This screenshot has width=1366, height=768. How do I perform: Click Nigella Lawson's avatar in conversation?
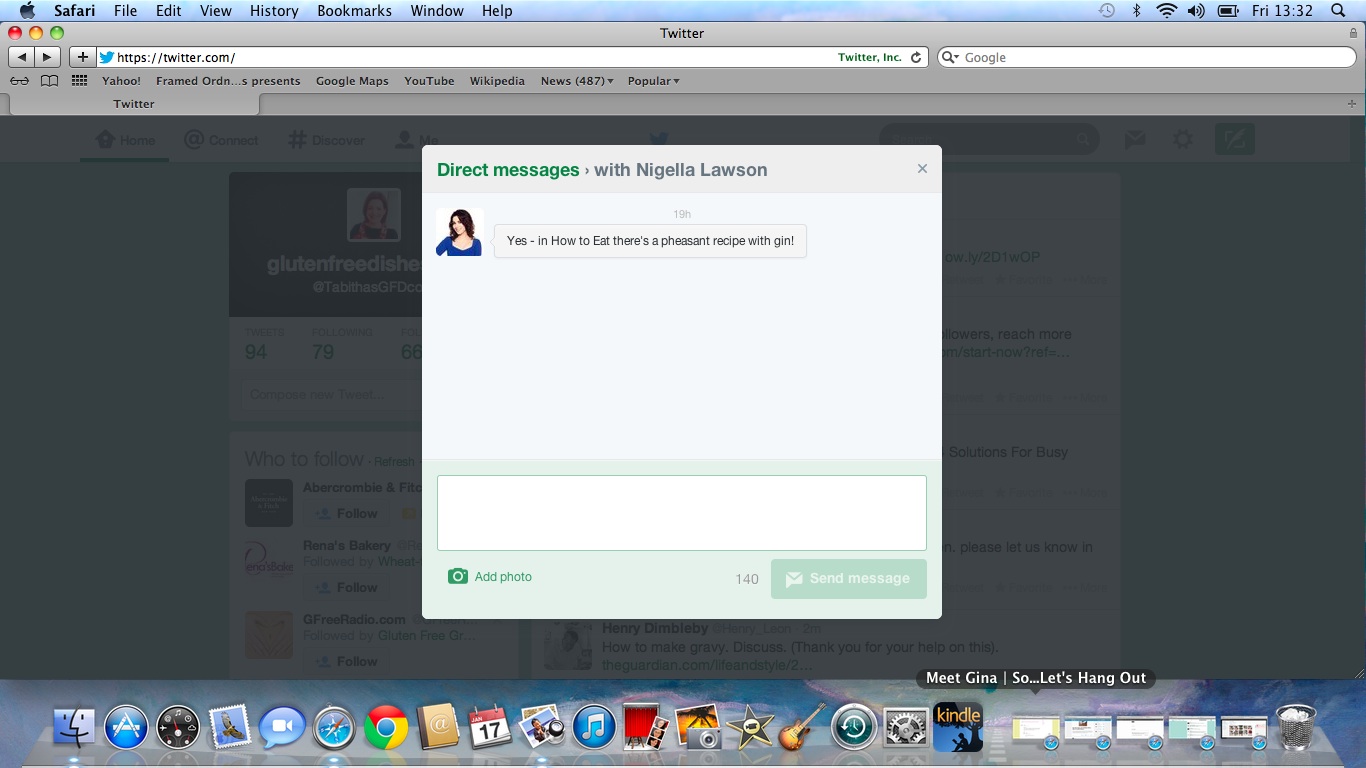pyautogui.click(x=460, y=232)
